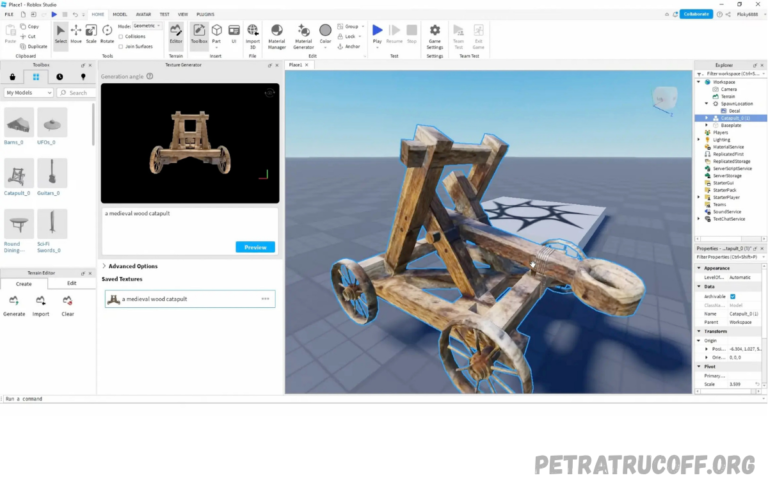Open the UI insert tool
Screen dimensions: 768x480
pyautogui.click(x=234, y=34)
